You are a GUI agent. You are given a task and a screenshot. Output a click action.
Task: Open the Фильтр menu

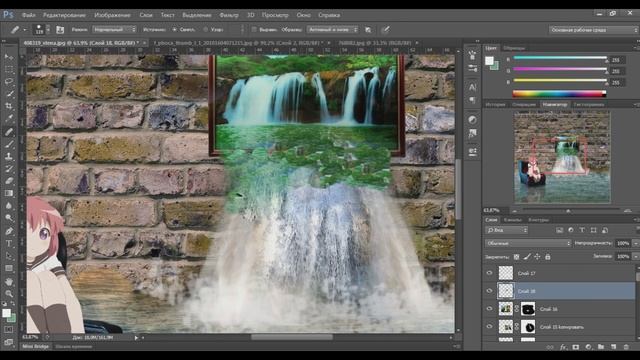point(229,15)
